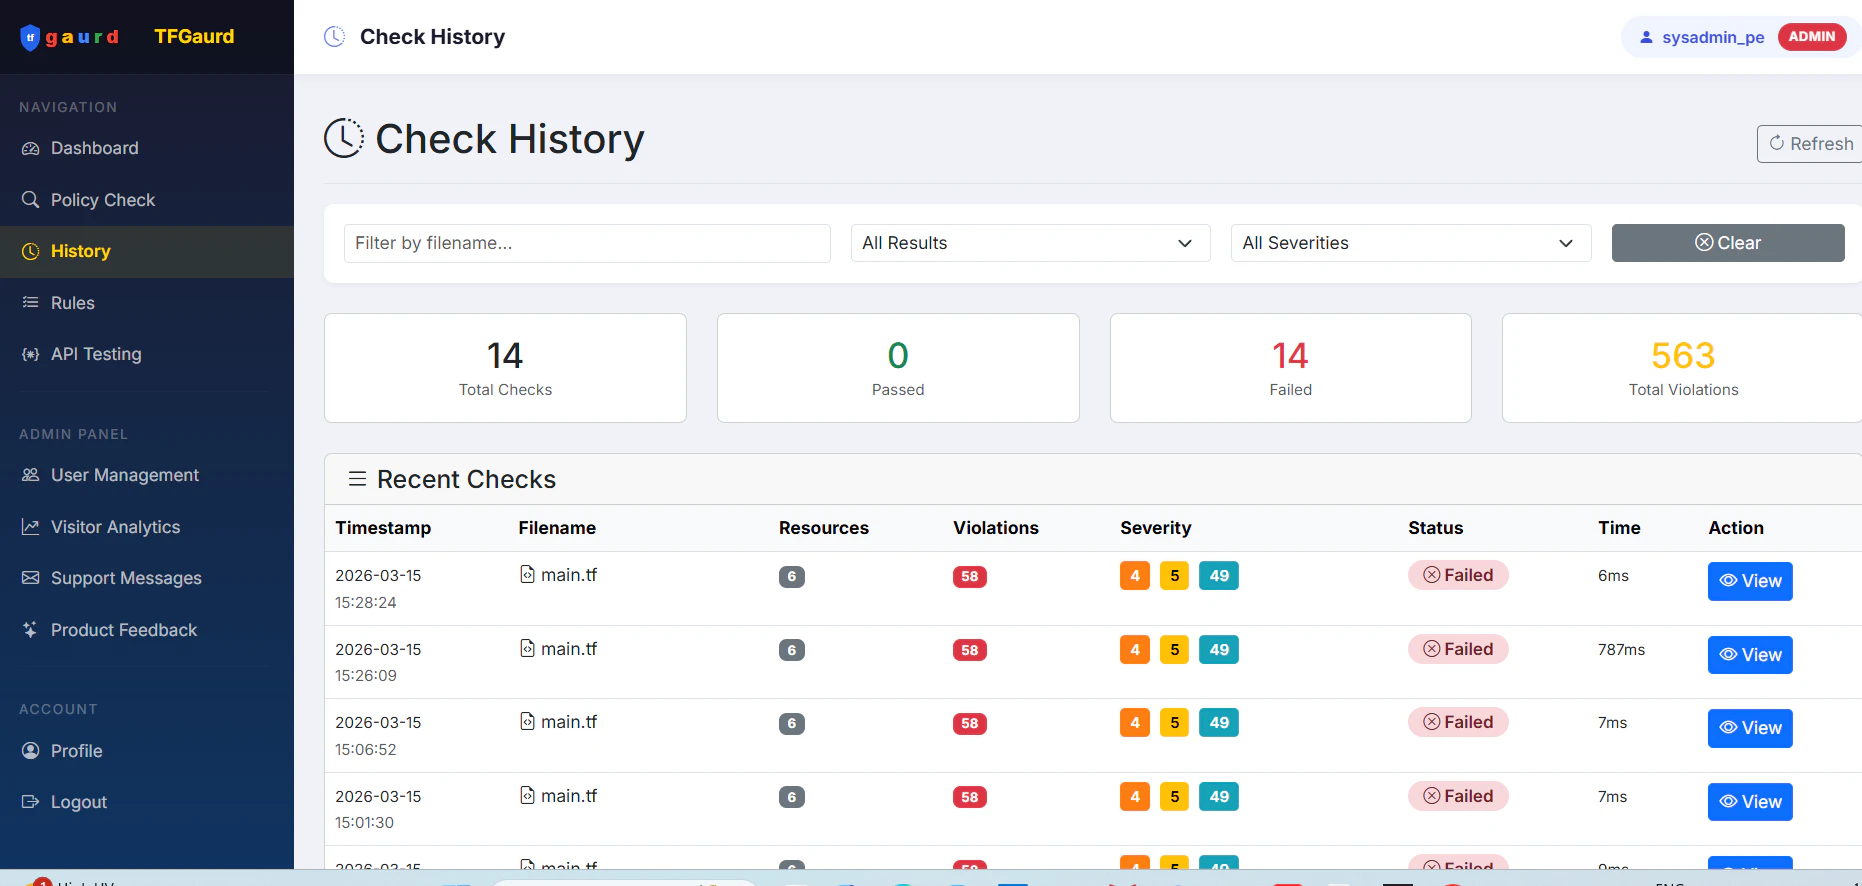Click the Policy Check magnifier icon
Screen dimensions: 1862x886
31,200
